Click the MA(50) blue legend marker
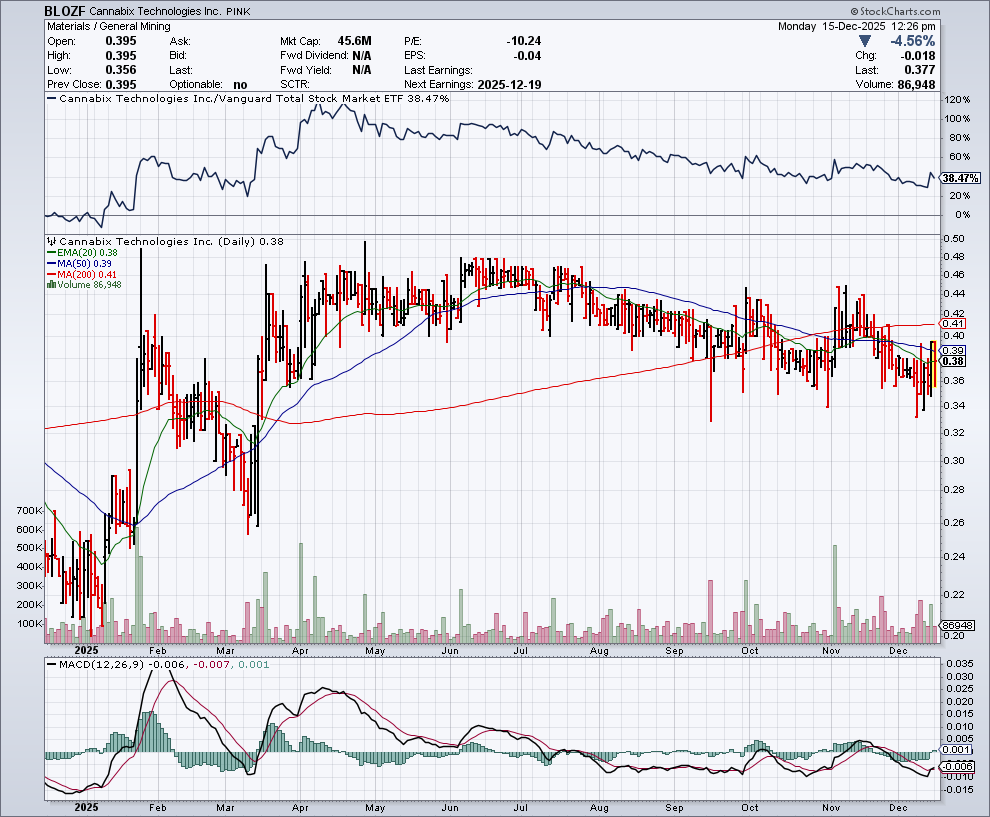 52,263
